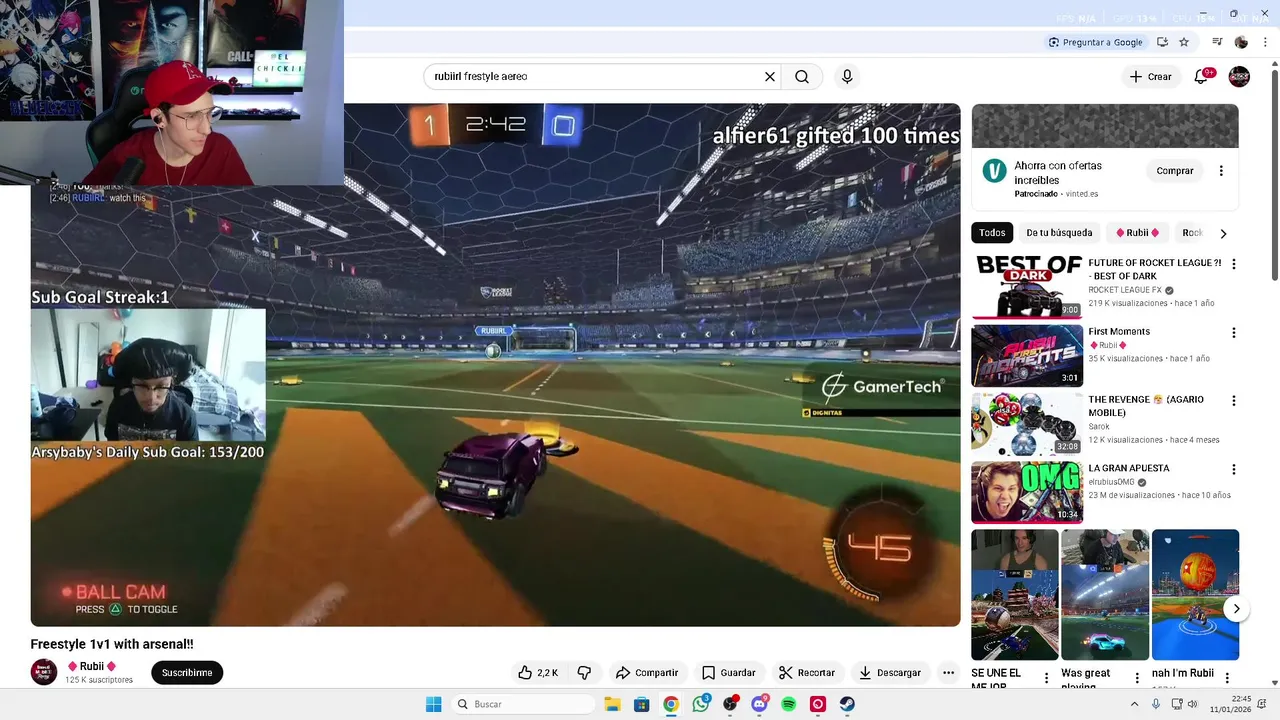Open Discord from the taskbar
Viewport: 1280px width, 720px height.
pos(759,704)
